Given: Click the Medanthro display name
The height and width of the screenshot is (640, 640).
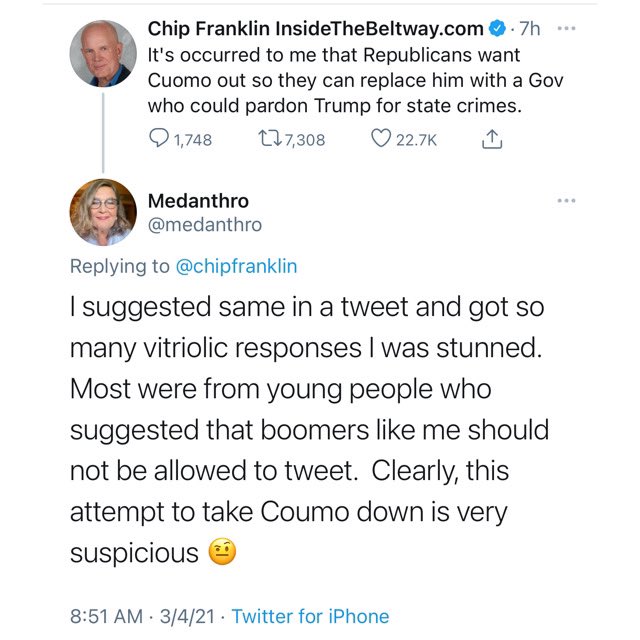Looking at the screenshot, I should pos(198,200).
